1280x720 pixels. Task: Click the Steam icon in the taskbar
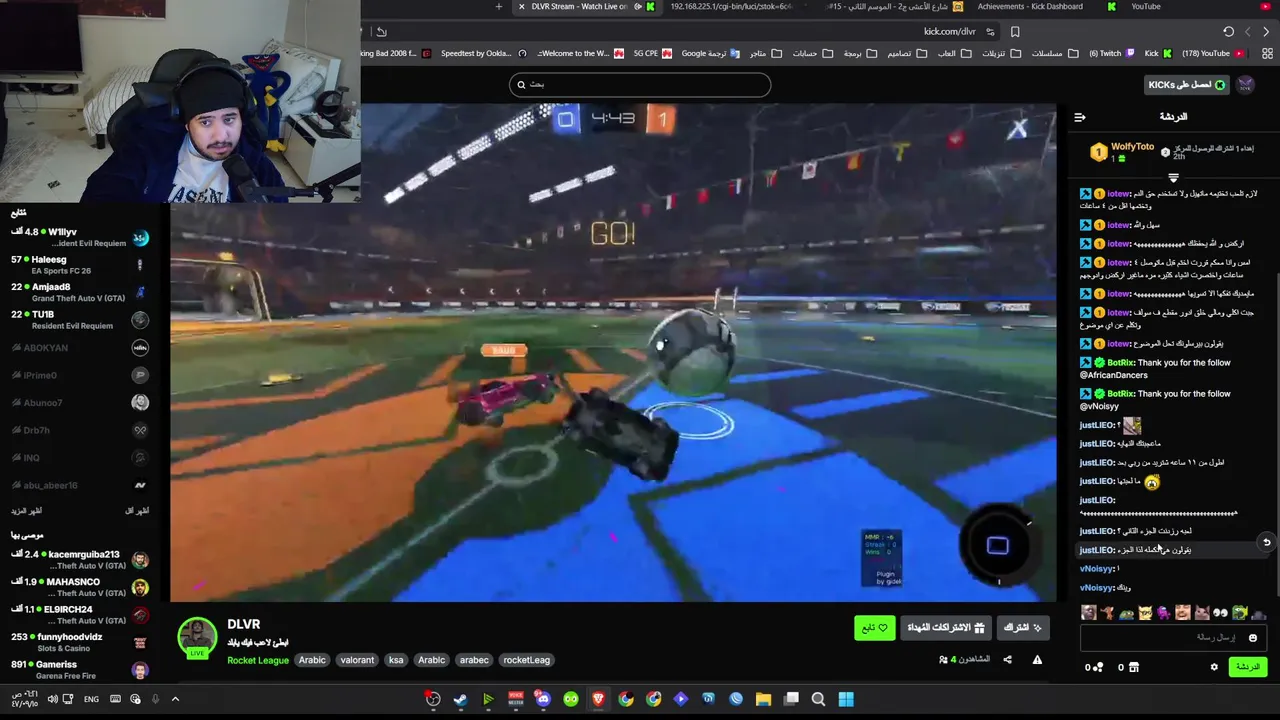click(x=460, y=699)
